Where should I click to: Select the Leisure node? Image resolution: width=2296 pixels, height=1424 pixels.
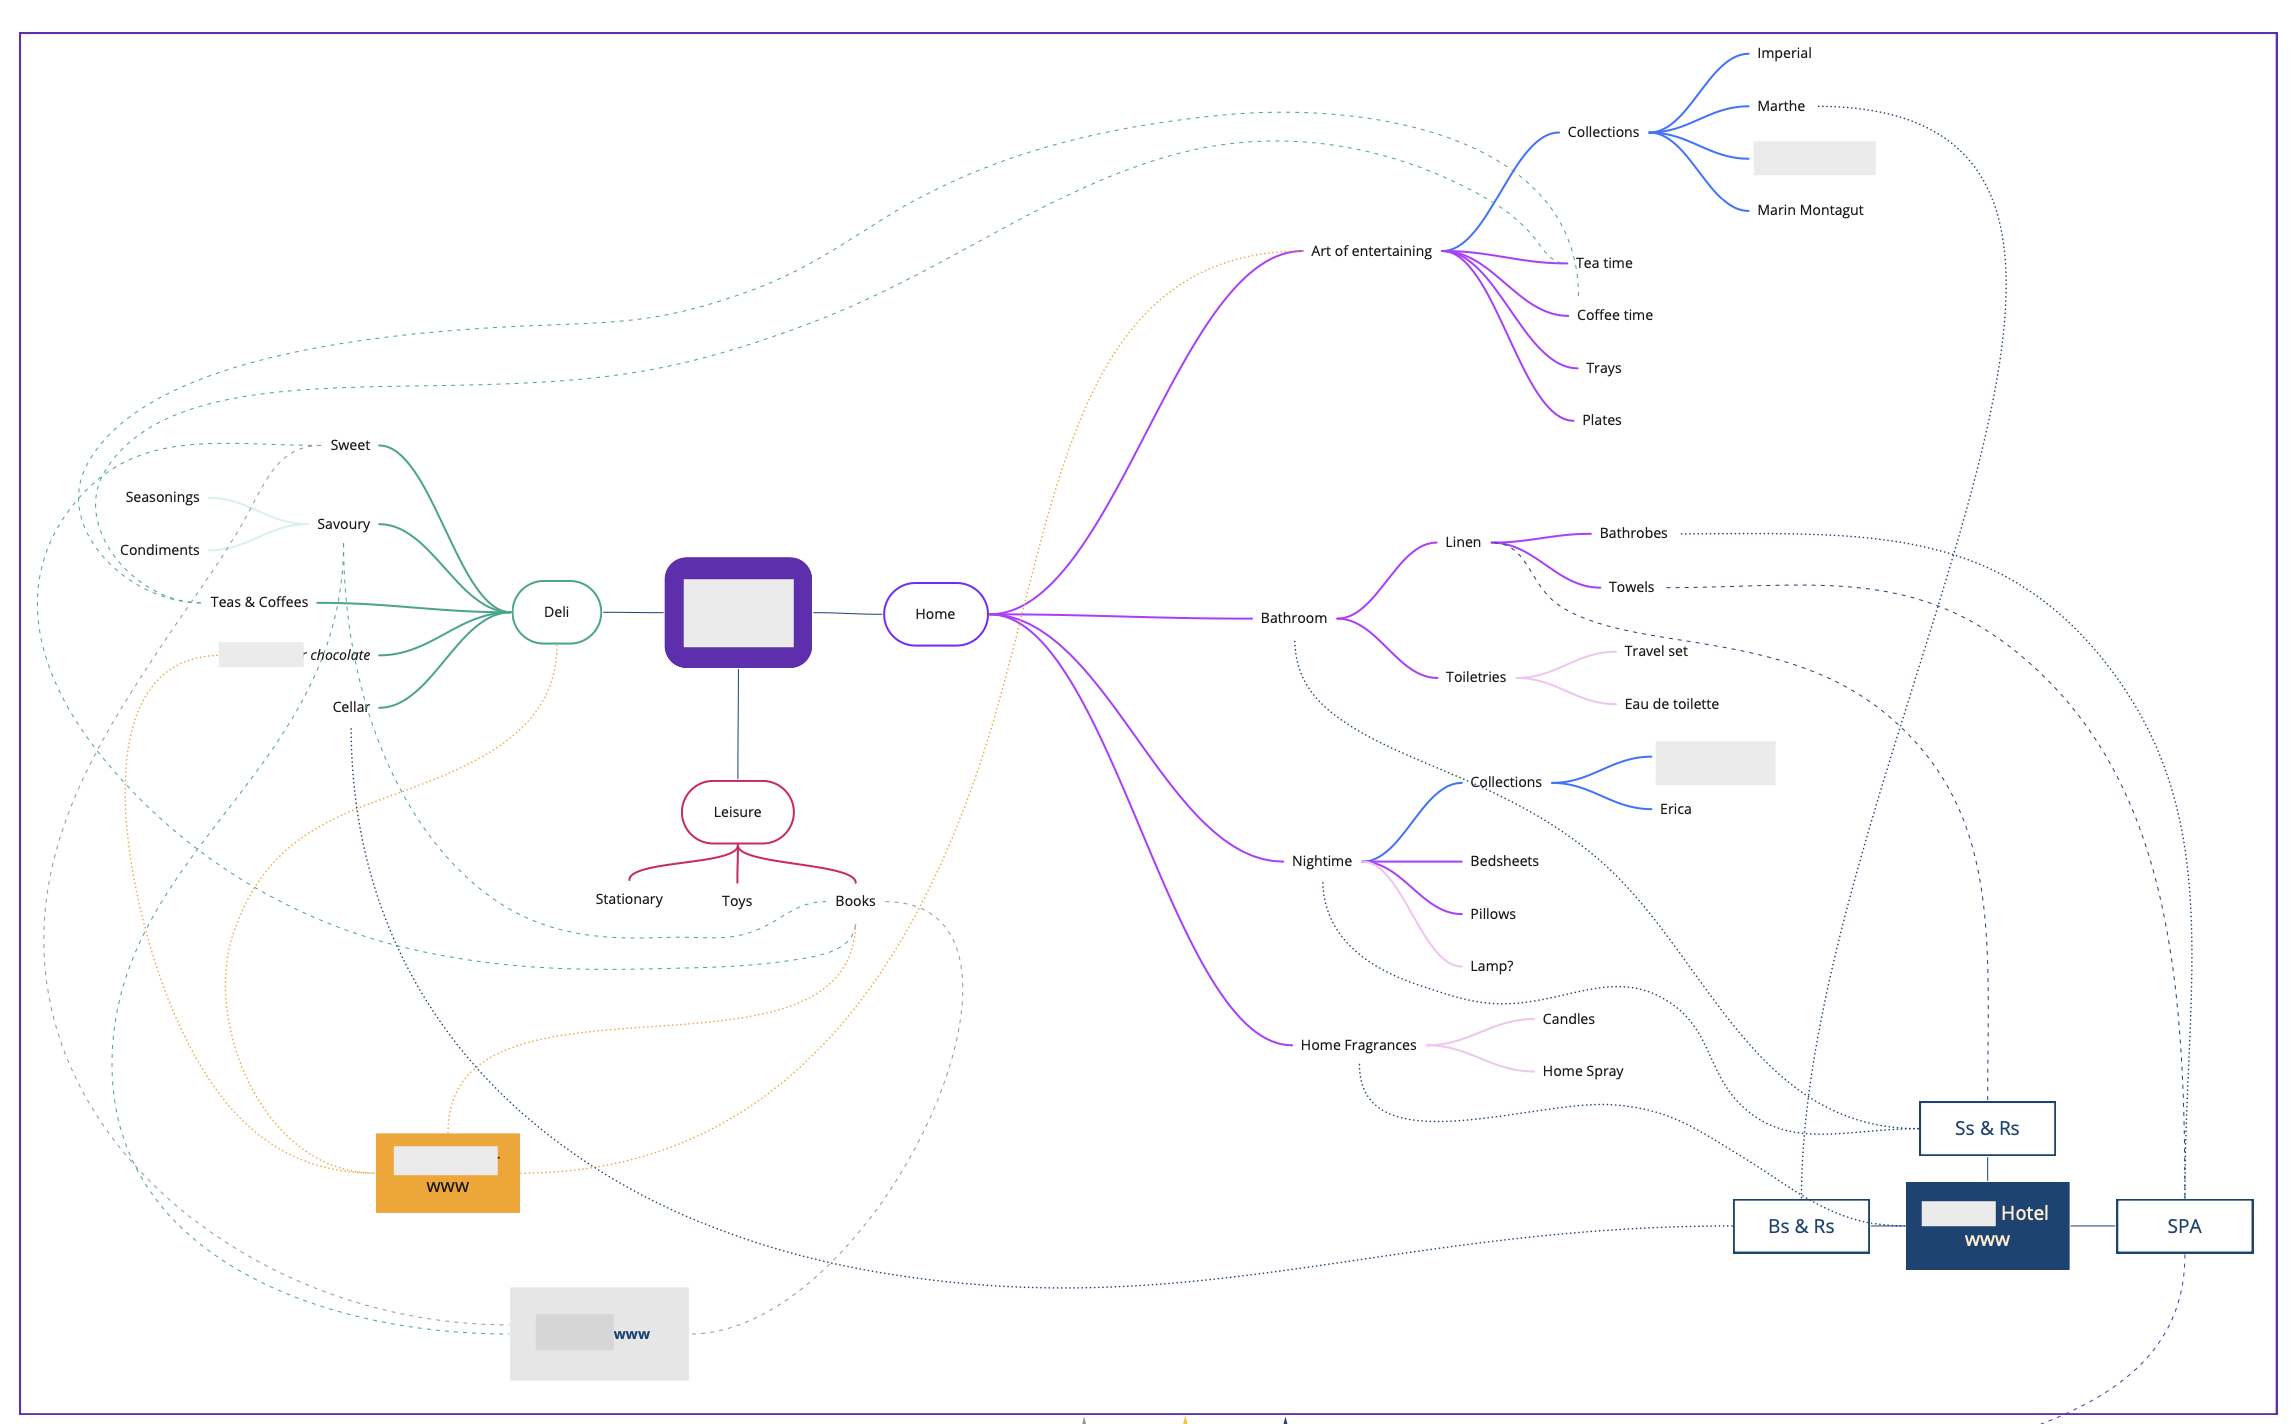click(x=737, y=812)
